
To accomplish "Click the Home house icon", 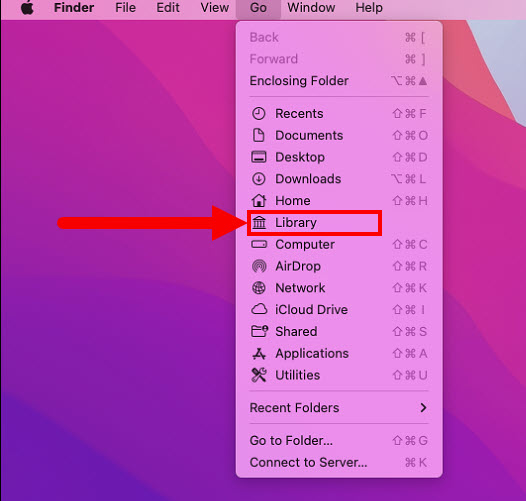I will [x=259, y=200].
